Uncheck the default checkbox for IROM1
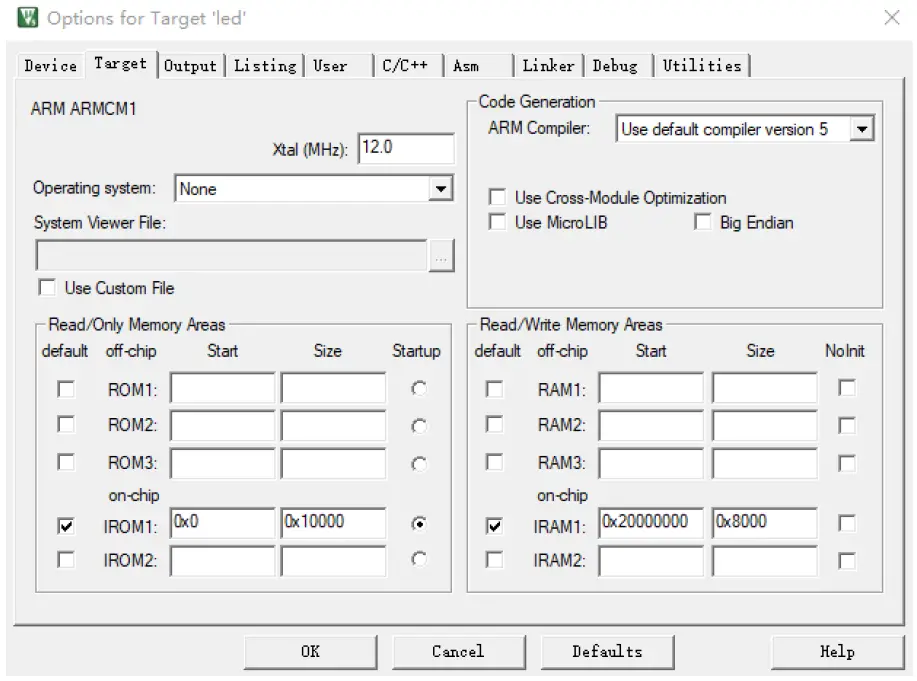917x681 pixels. (65, 523)
